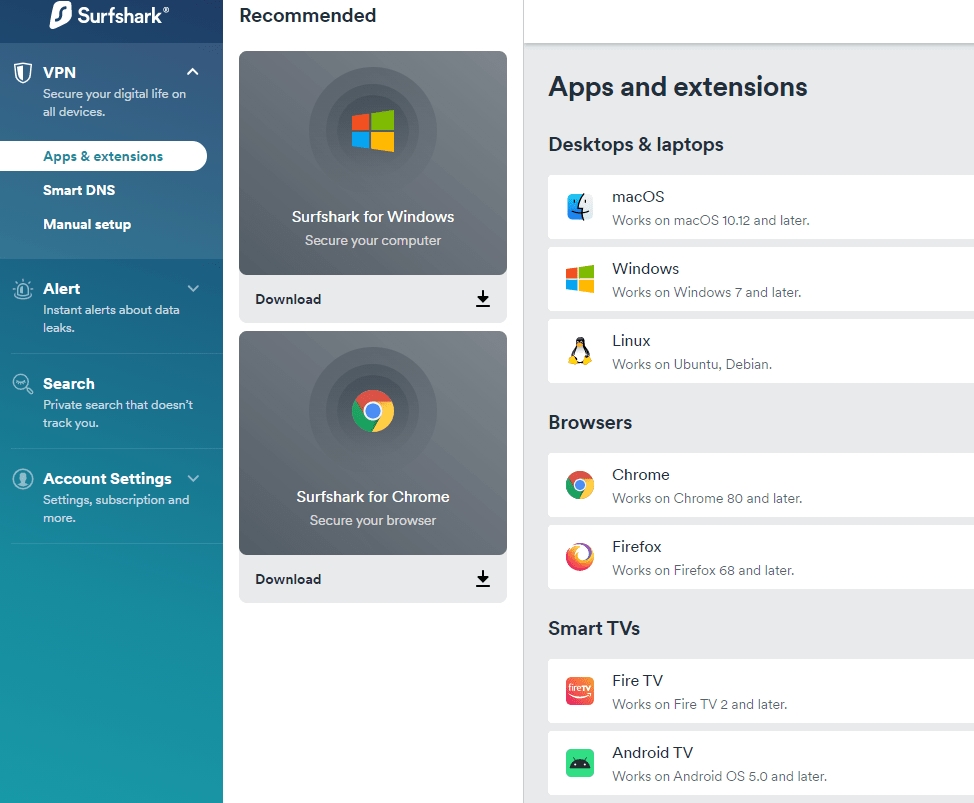Click the Alert bell icon
This screenshot has width=974, height=803.
tap(22, 287)
